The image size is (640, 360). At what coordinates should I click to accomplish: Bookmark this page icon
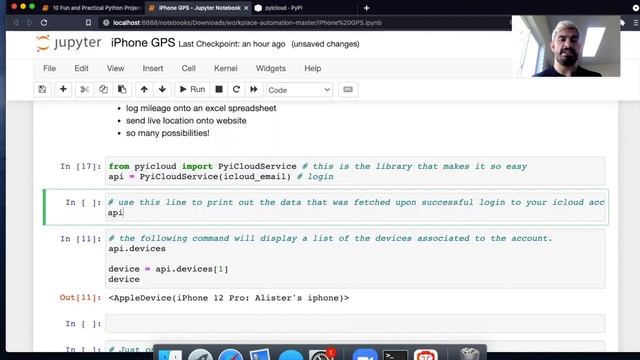pos(88,23)
